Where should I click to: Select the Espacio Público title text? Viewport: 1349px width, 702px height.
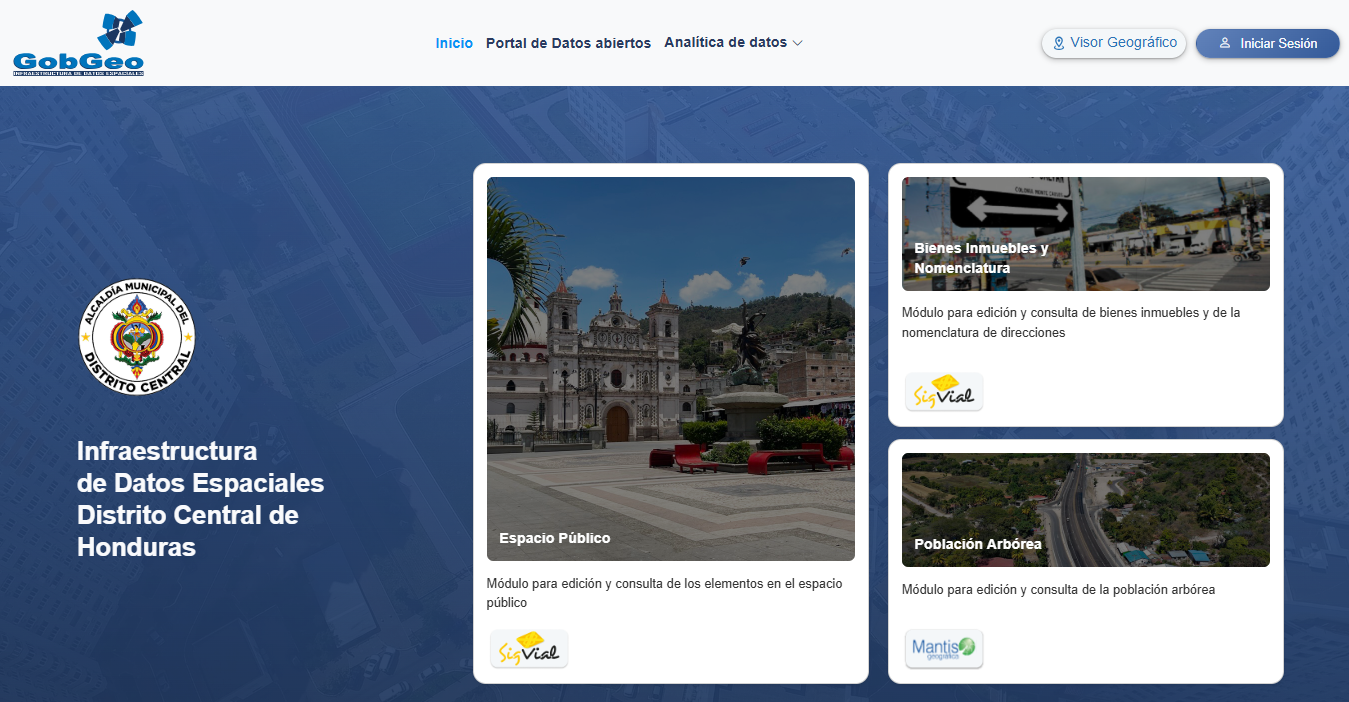point(555,538)
